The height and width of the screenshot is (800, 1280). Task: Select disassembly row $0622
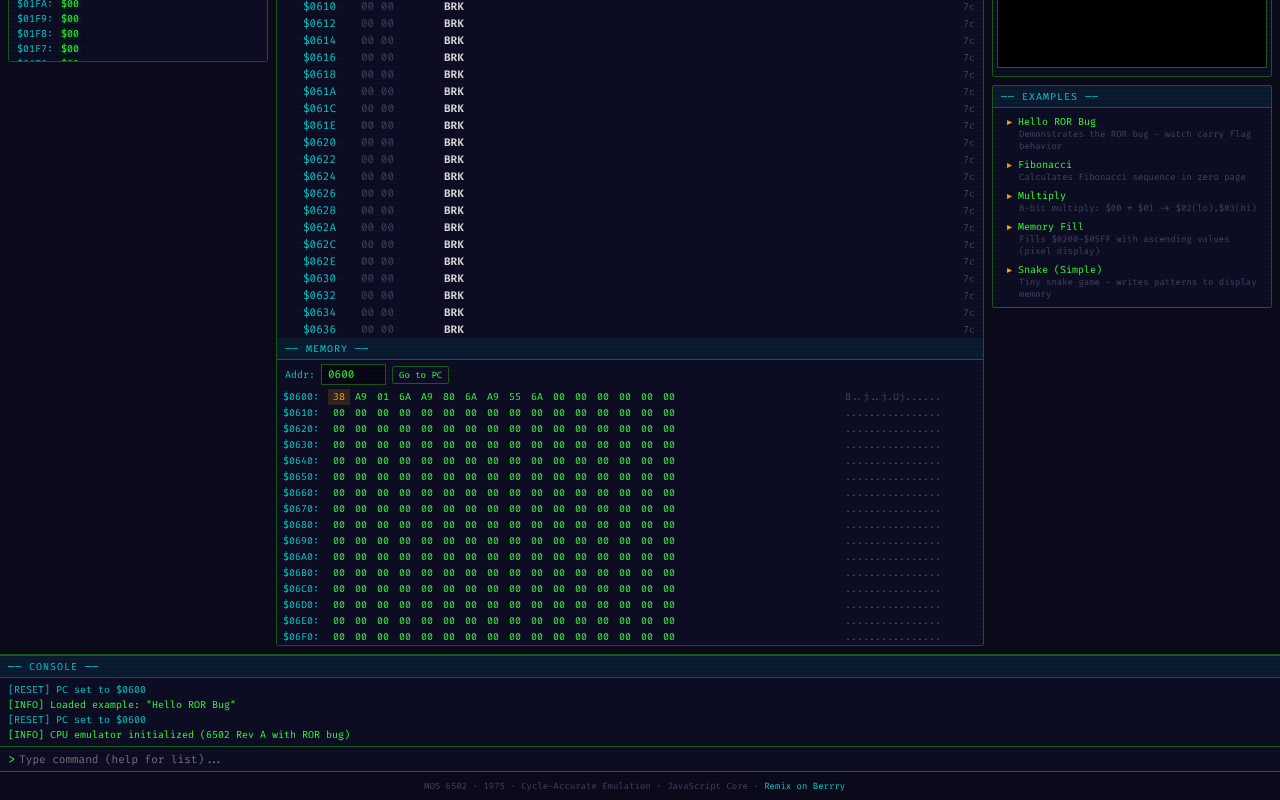[630, 159]
